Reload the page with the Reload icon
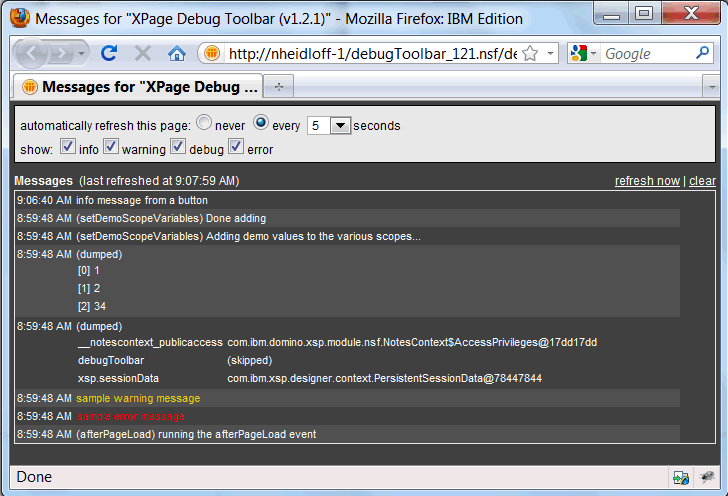 pyautogui.click(x=109, y=53)
